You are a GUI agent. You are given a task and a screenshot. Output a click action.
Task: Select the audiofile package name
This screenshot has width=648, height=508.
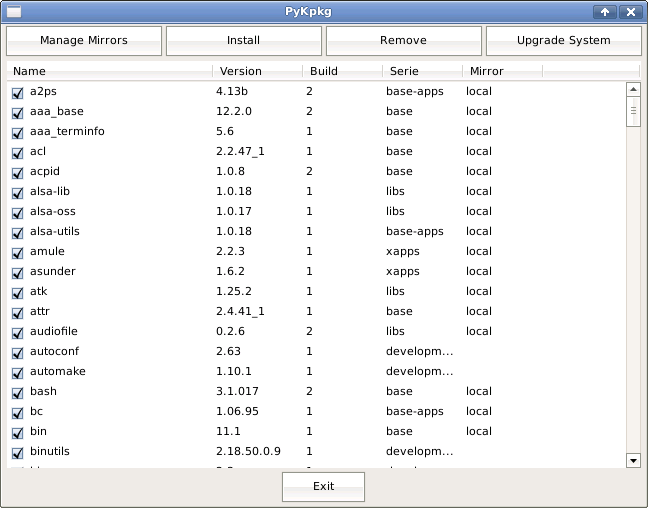pos(54,331)
